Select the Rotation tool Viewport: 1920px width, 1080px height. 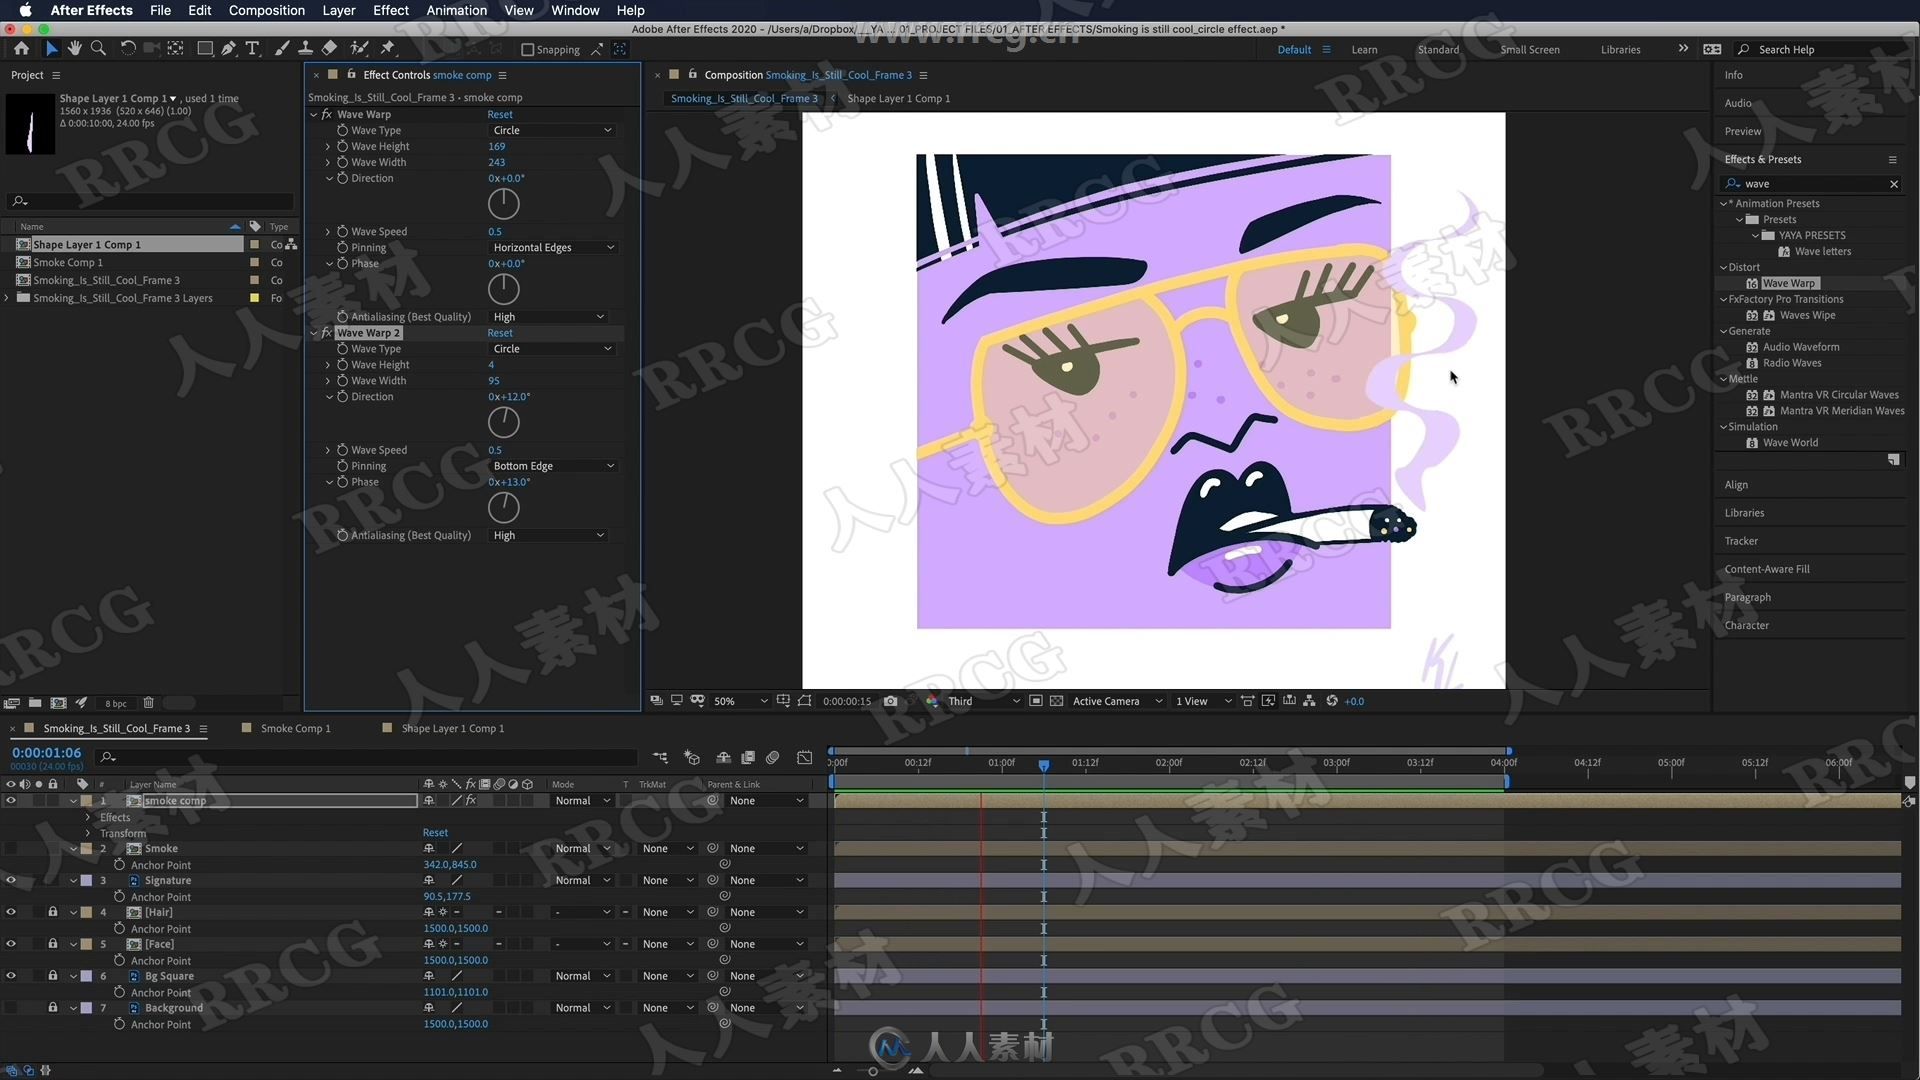click(x=128, y=48)
